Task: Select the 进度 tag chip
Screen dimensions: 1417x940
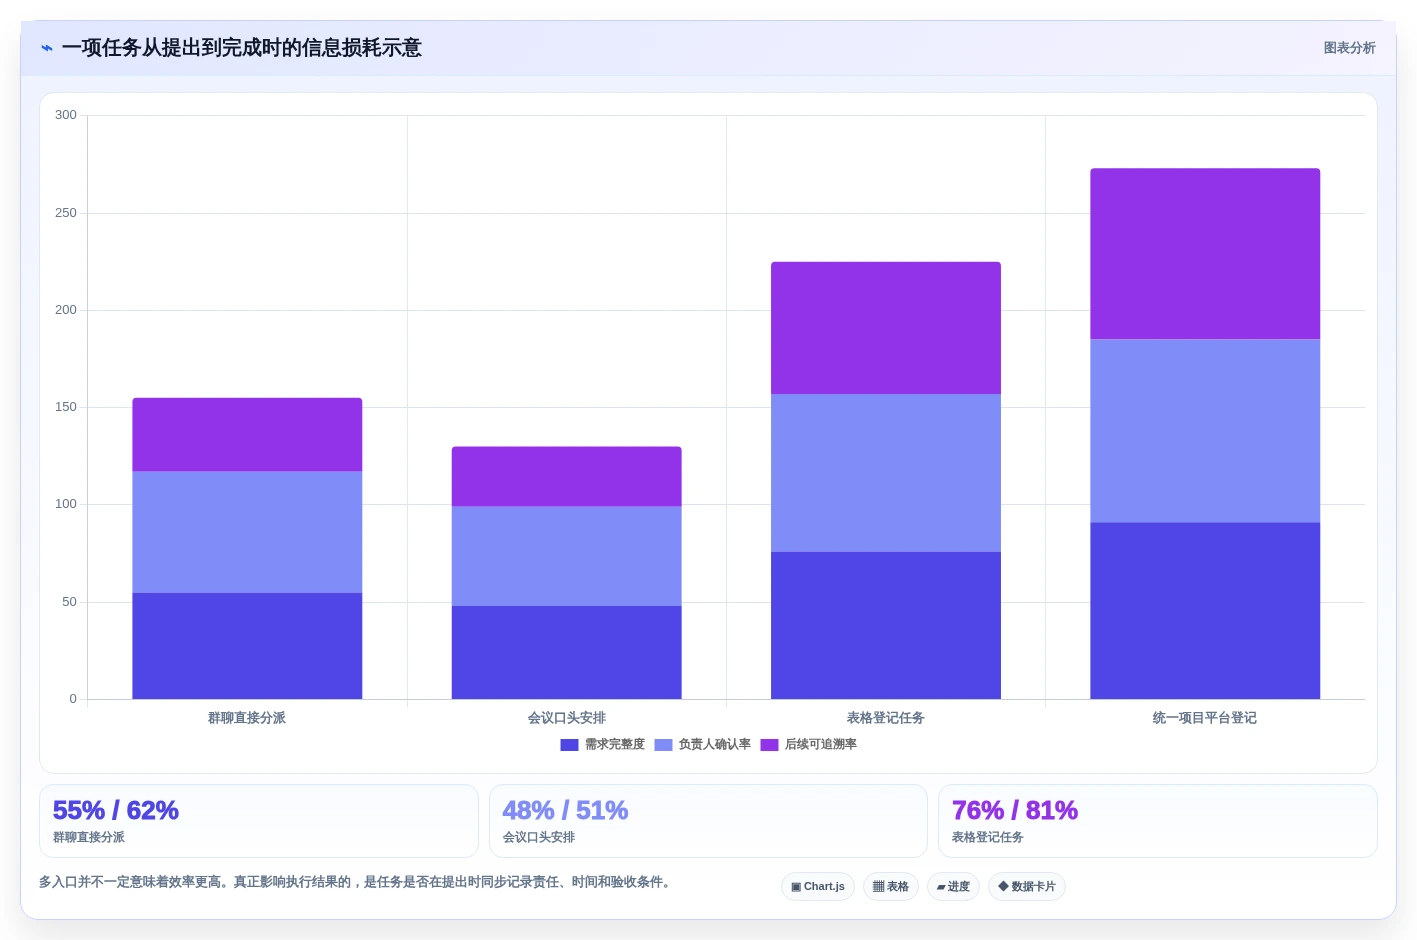Action: pyautogui.click(x=953, y=887)
